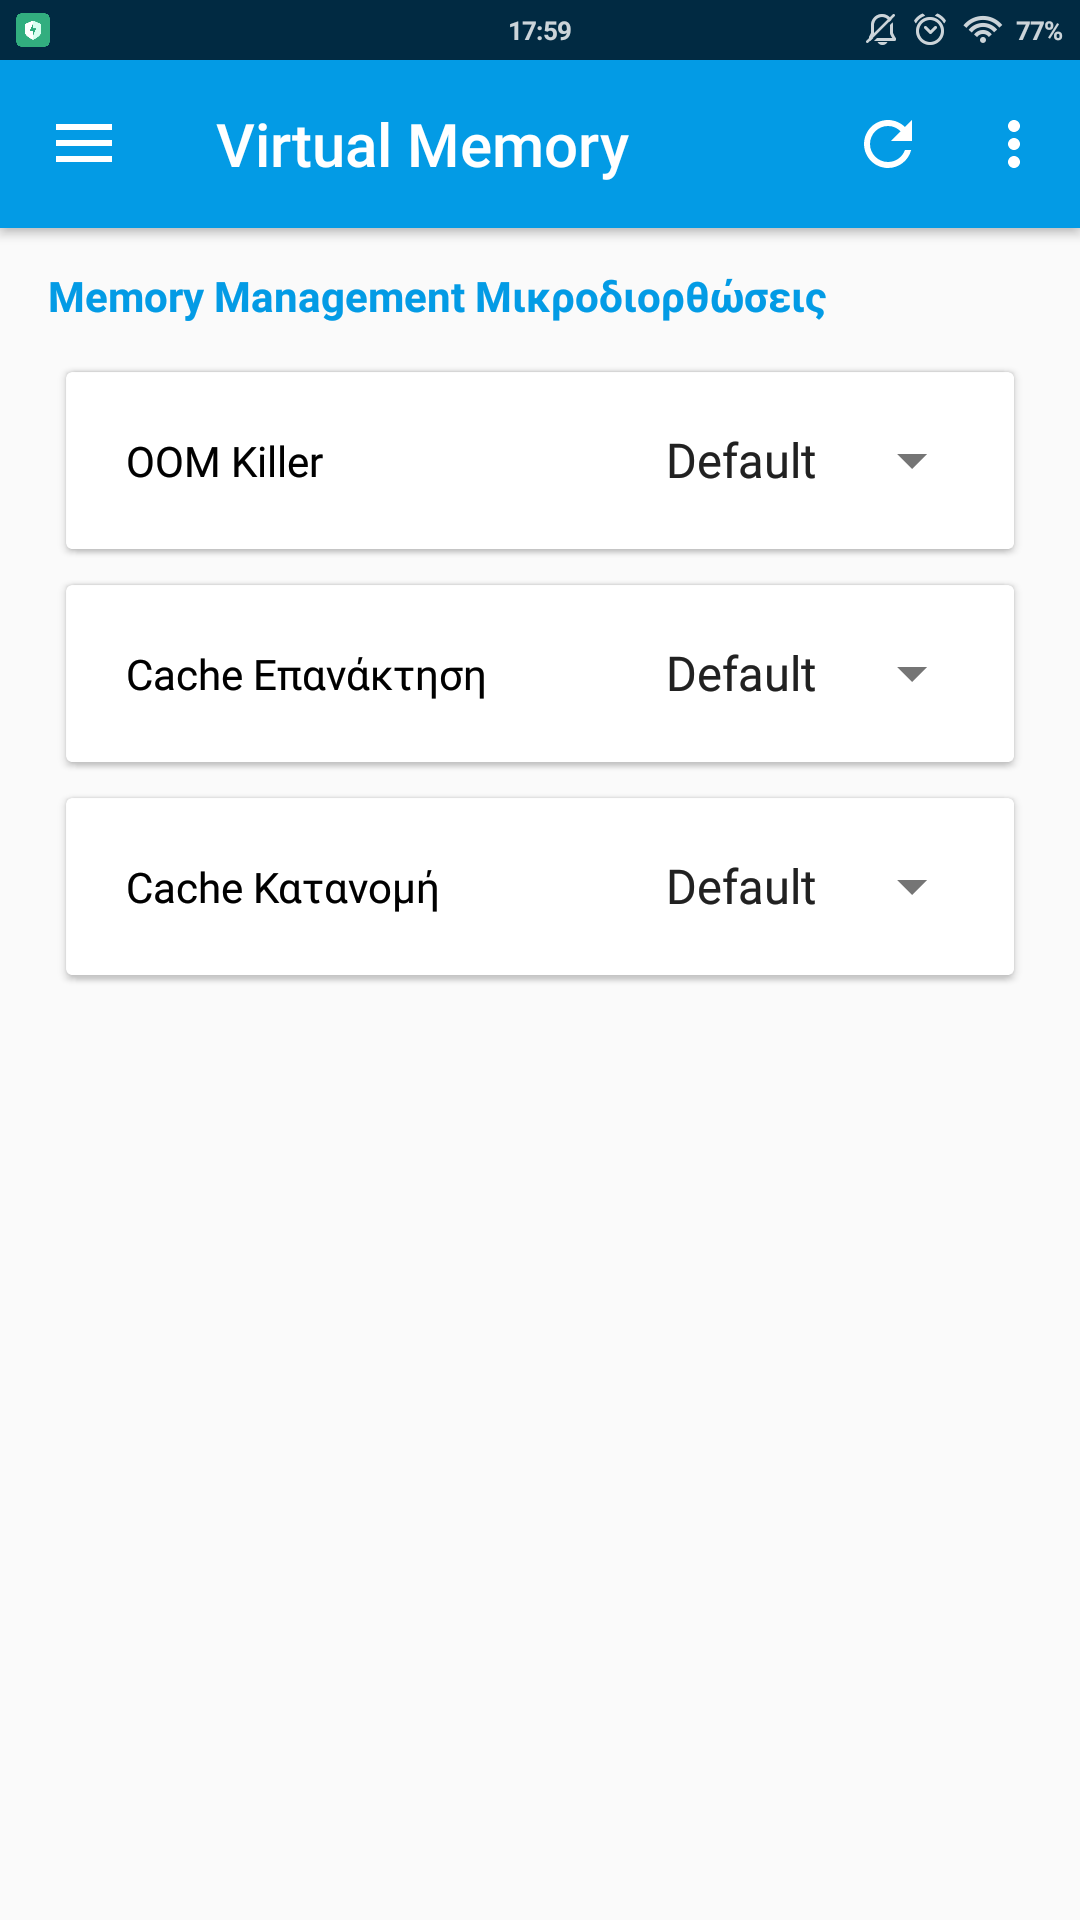Tap the Memory Management Μικροδιορθώσεις header
Viewport: 1080px width, 1920px height.
(437, 298)
